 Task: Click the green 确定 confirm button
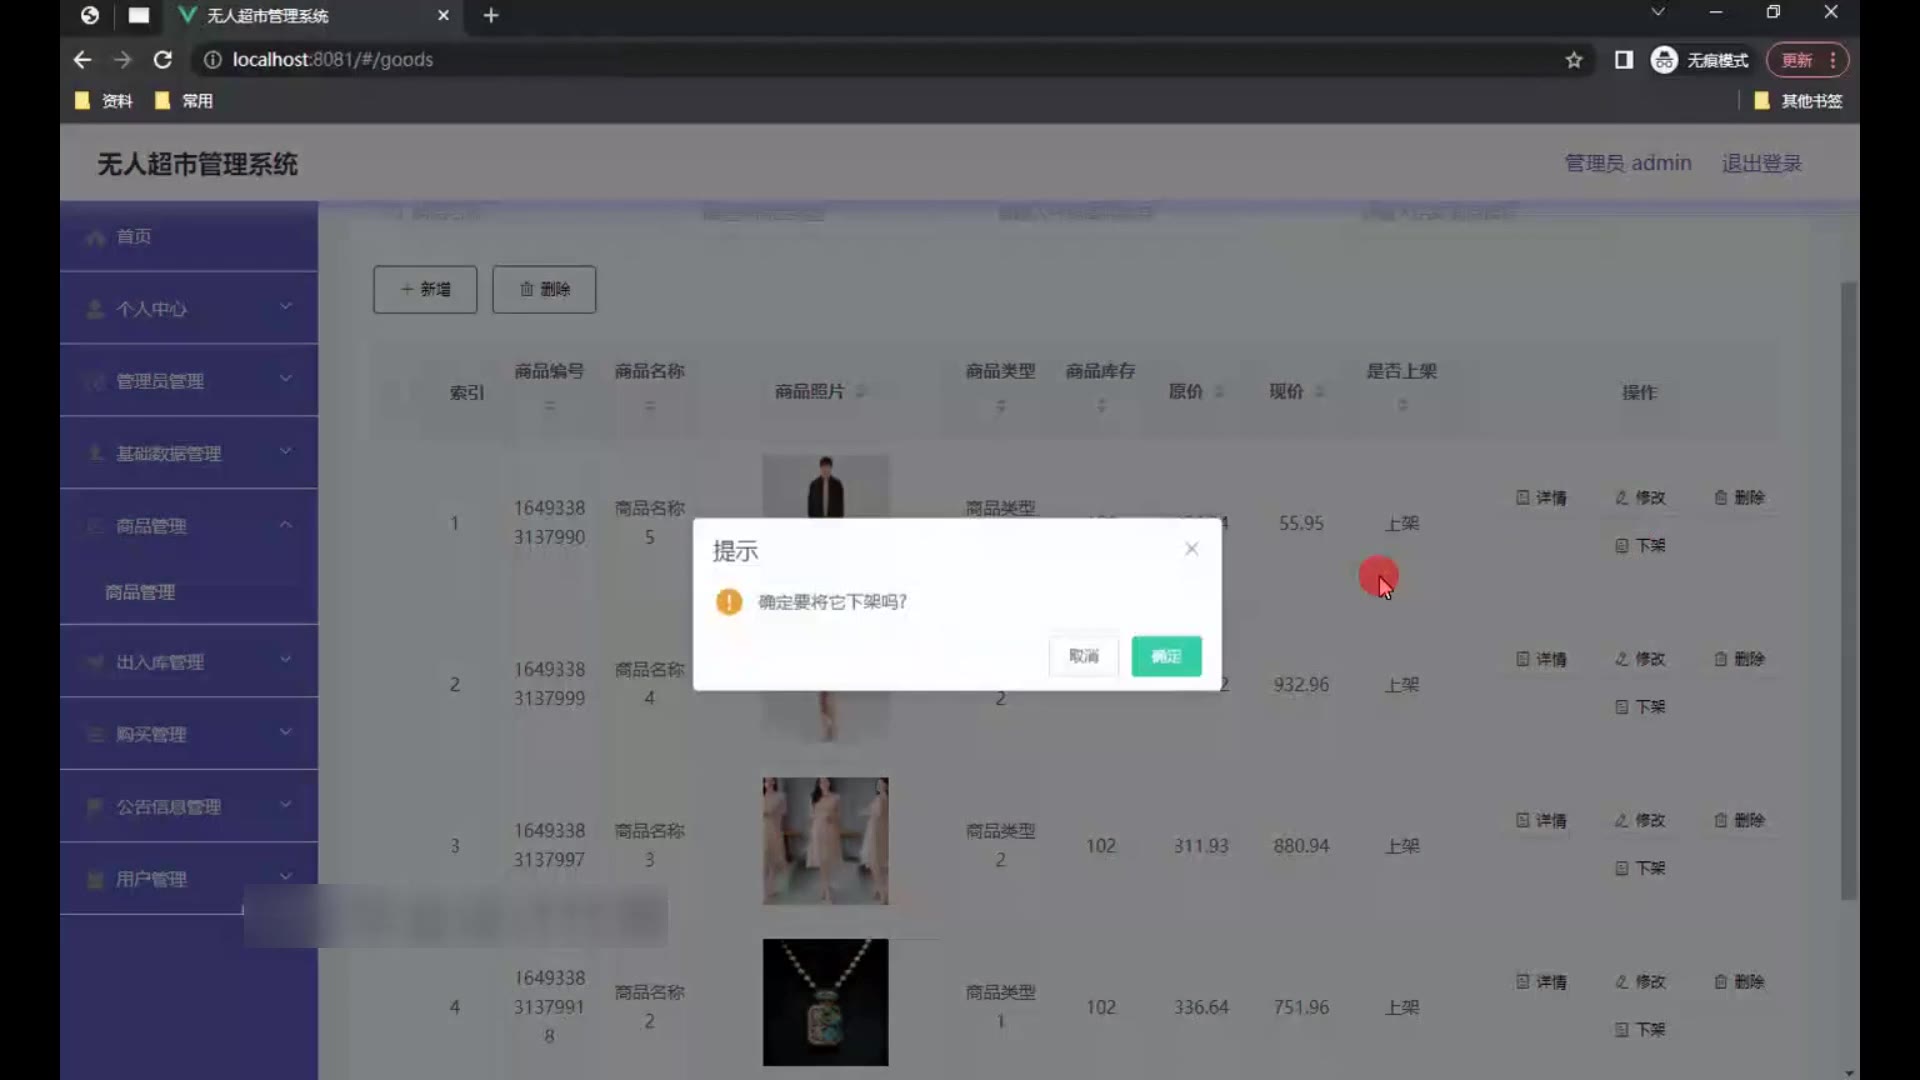pyautogui.click(x=1166, y=656)
